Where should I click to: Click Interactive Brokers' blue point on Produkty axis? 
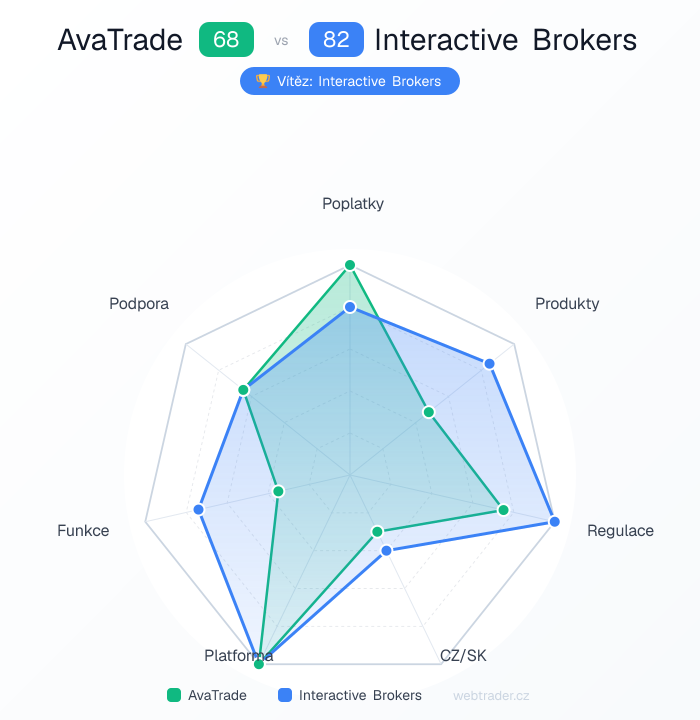click(x=489, y=363)
